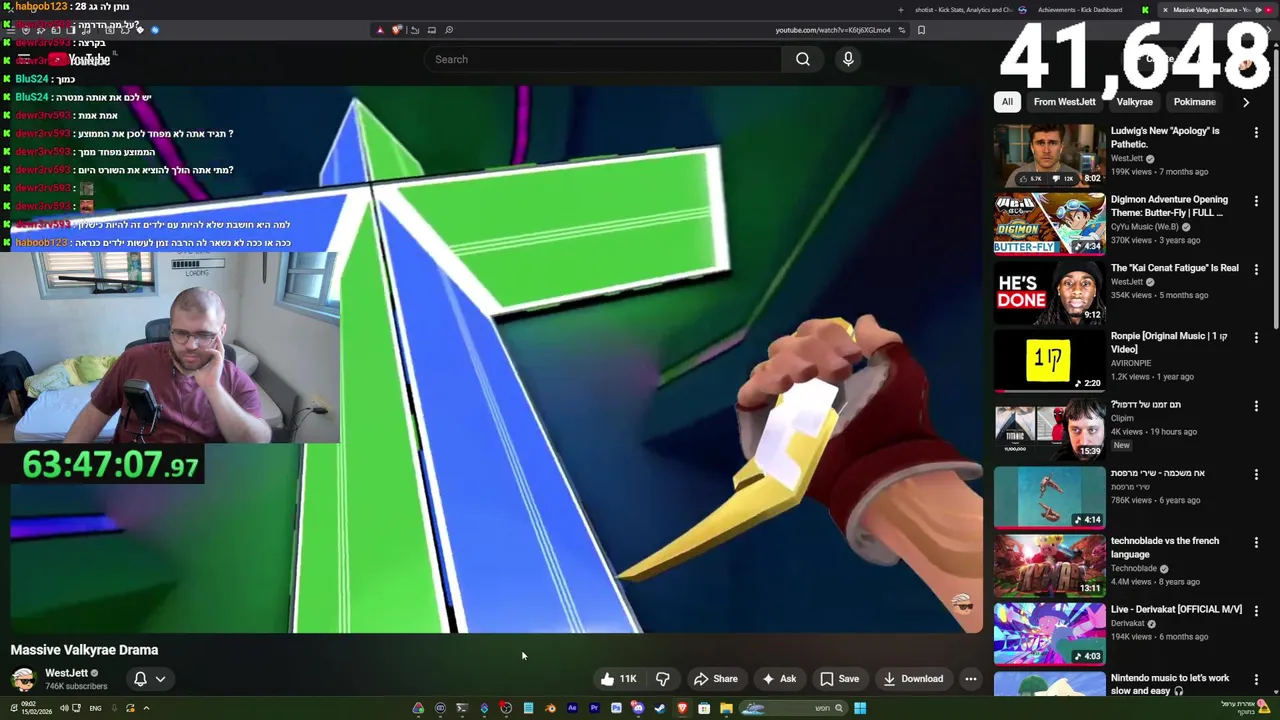Like the video with thumbs-up button
1280x720 pixels.
pyautogui.click(x=618, y=679)
